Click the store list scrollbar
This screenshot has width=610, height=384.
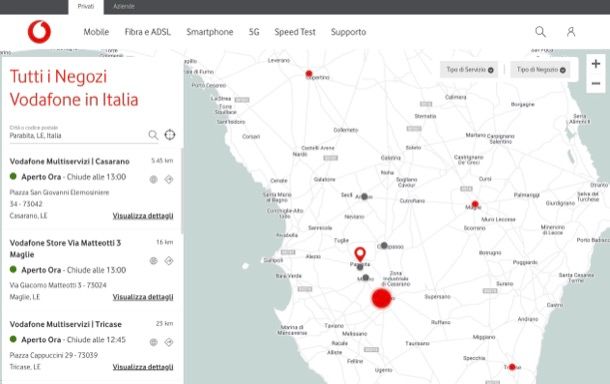click(182, 191)
